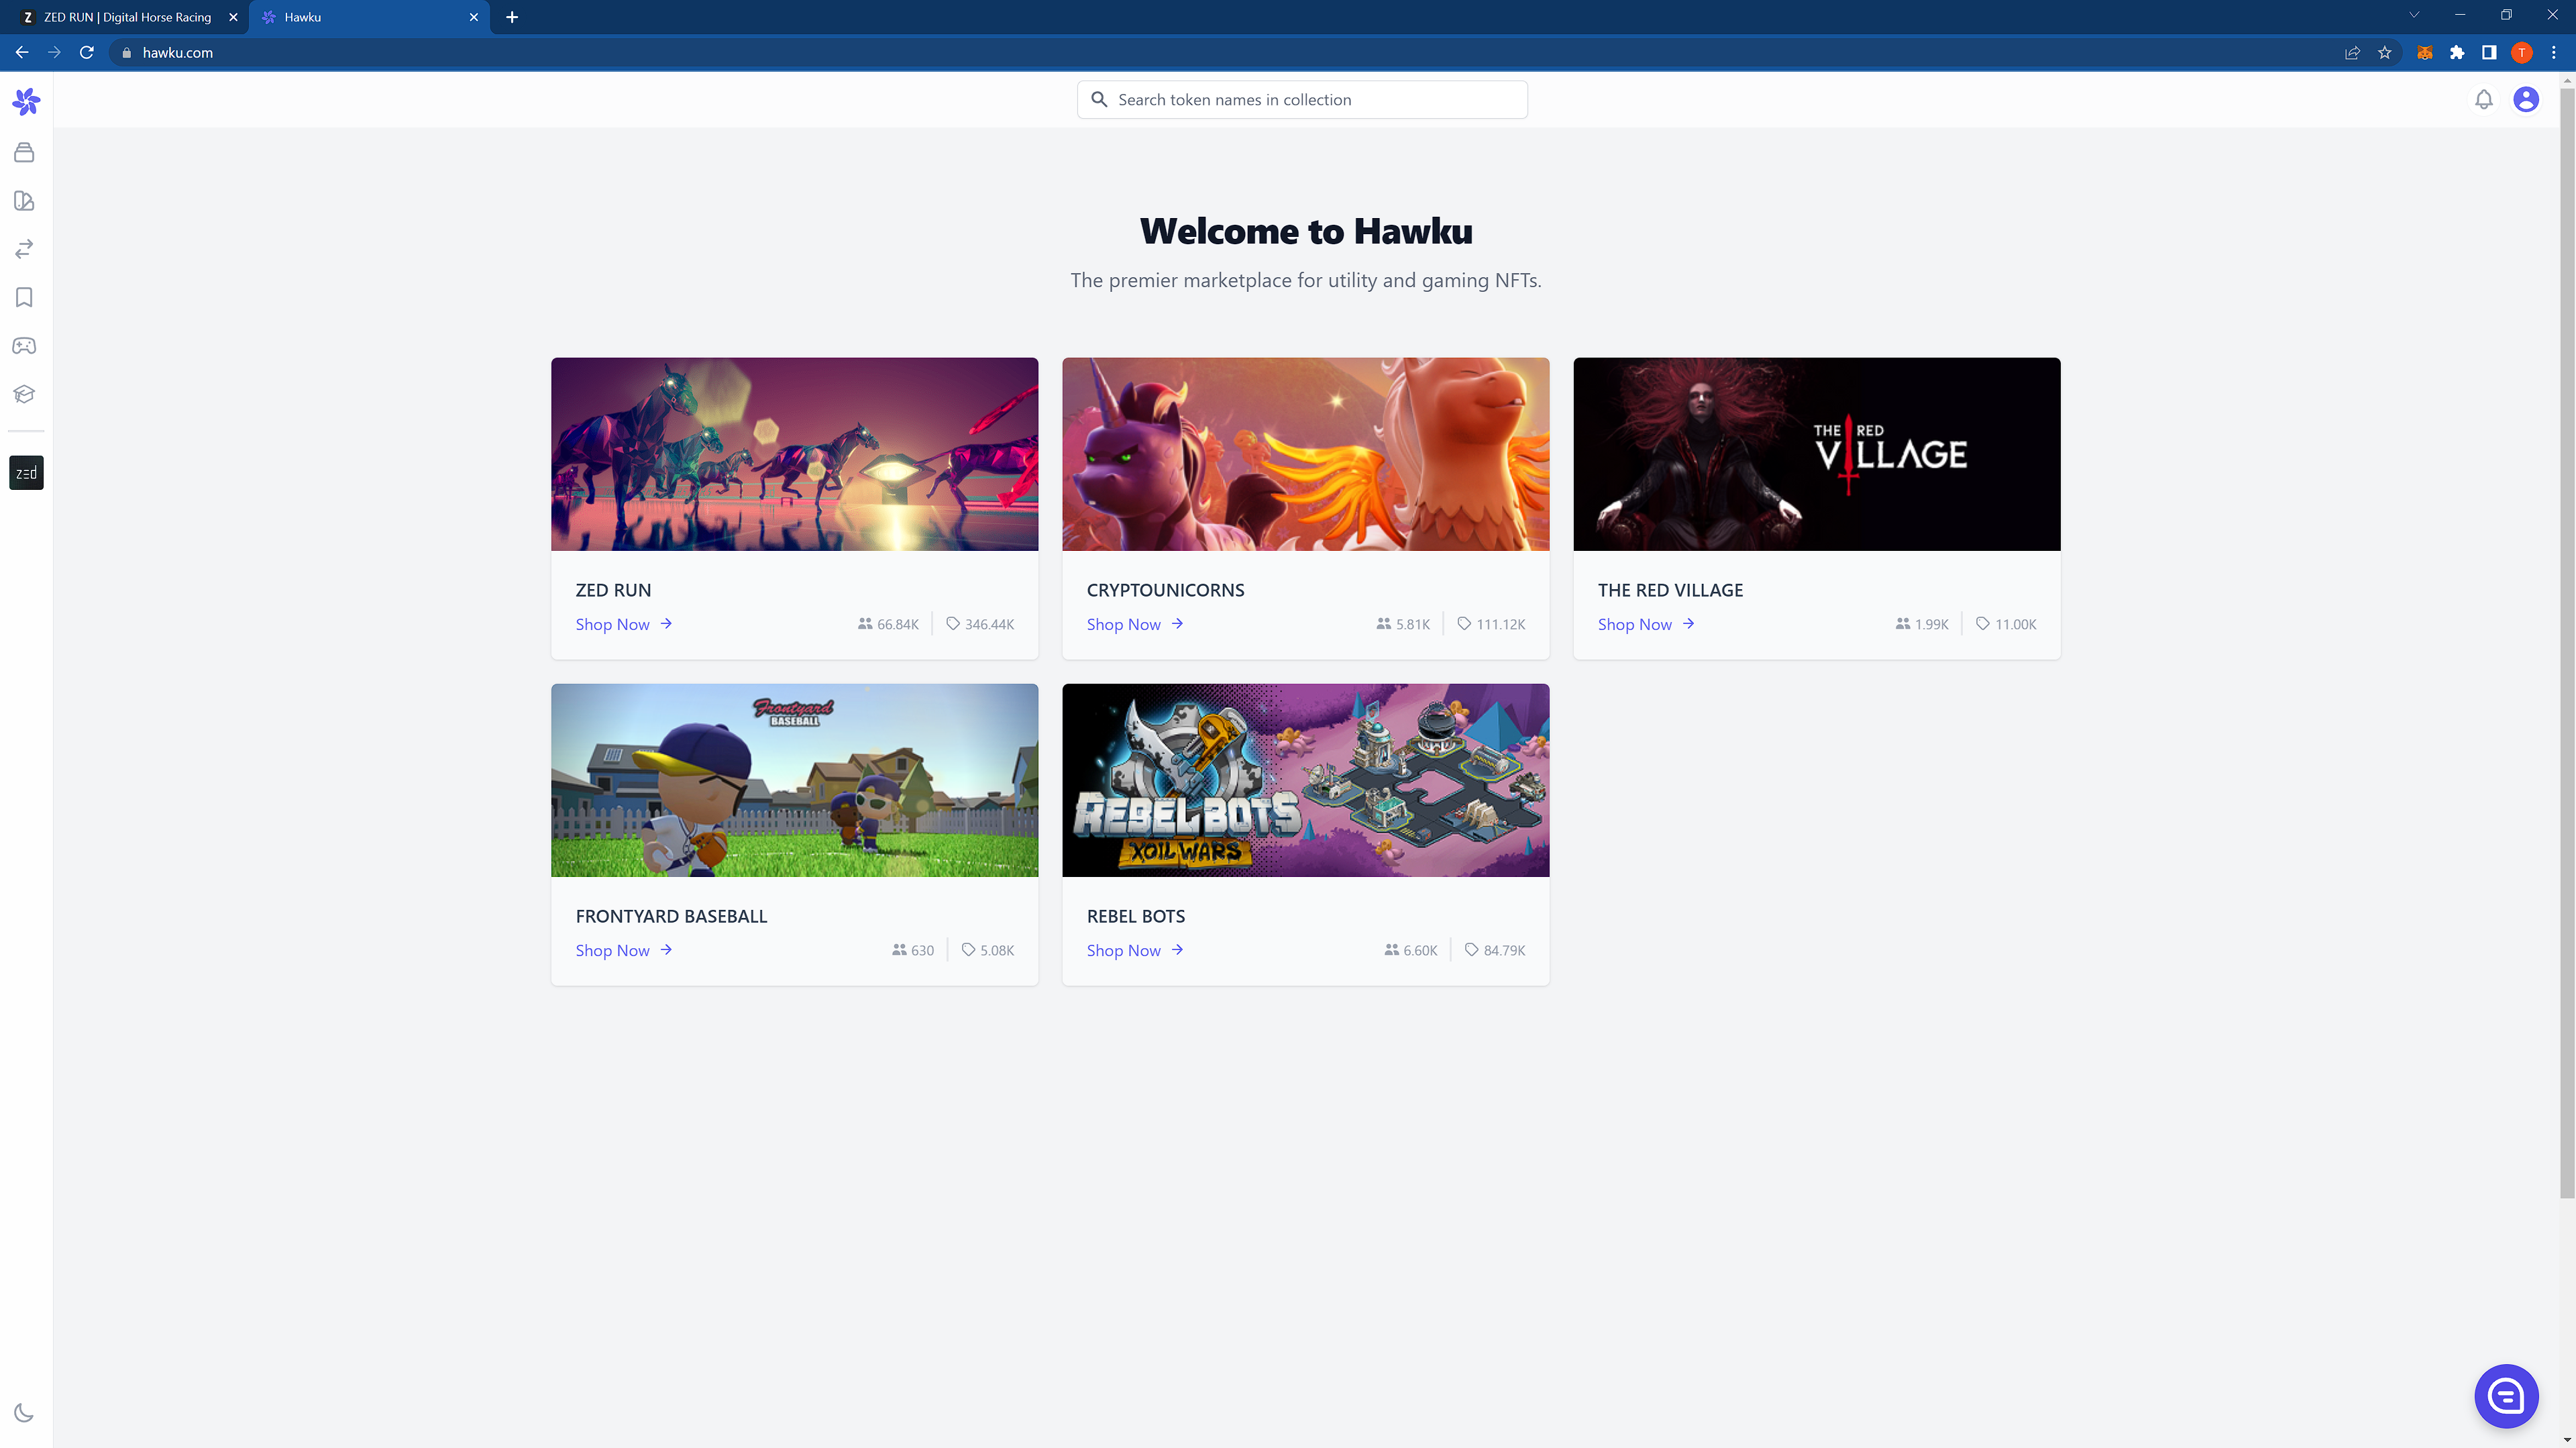Click the site padlock icon

coord(126,53)
